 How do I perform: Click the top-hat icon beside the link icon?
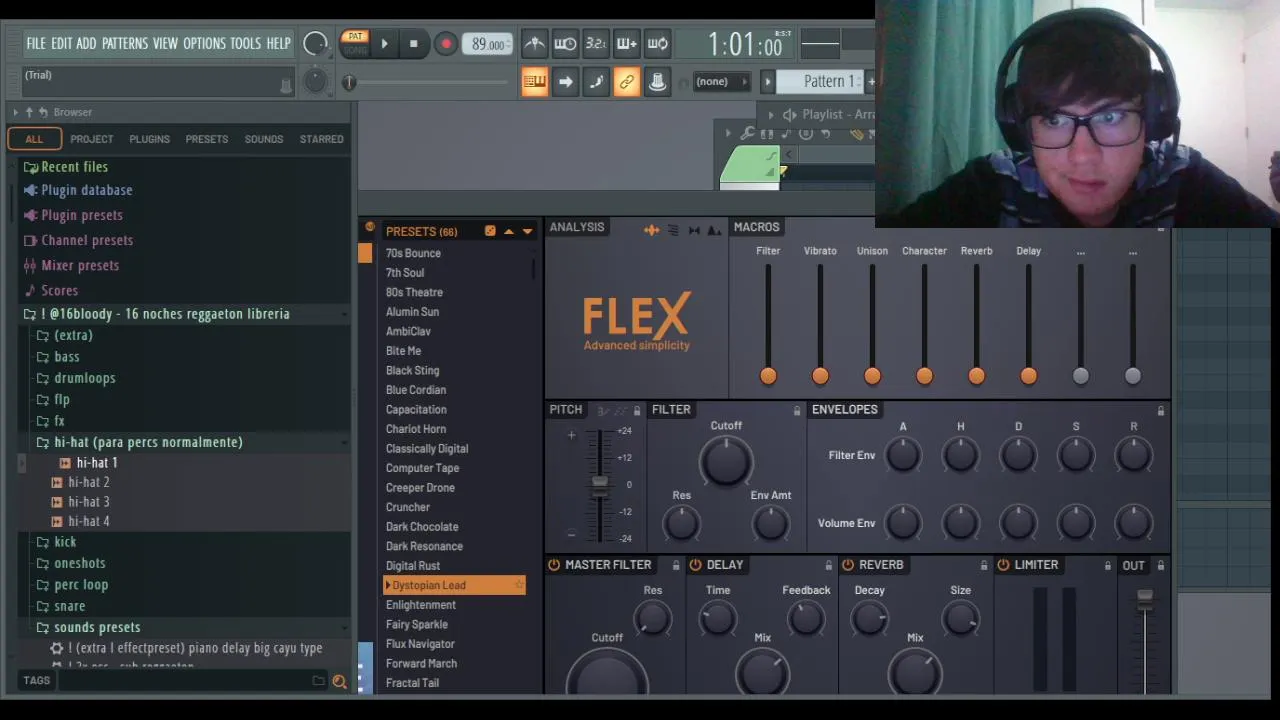pos(658,82)
